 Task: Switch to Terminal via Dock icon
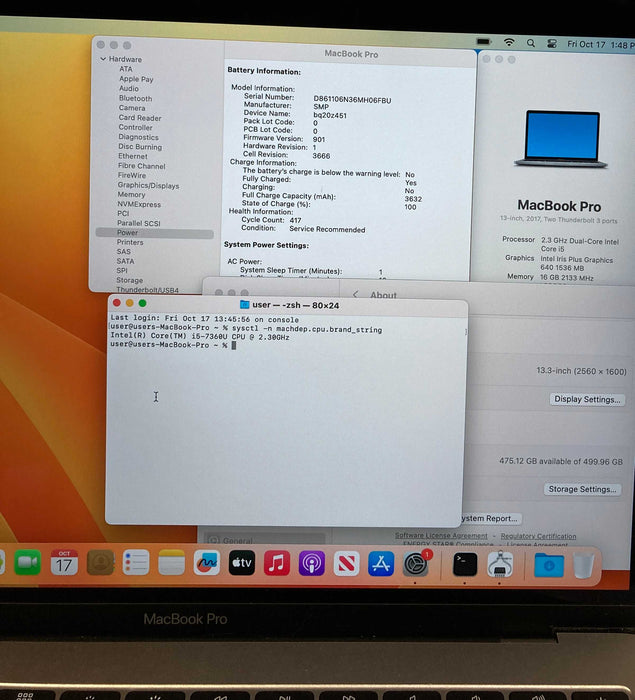pos(464,564)
